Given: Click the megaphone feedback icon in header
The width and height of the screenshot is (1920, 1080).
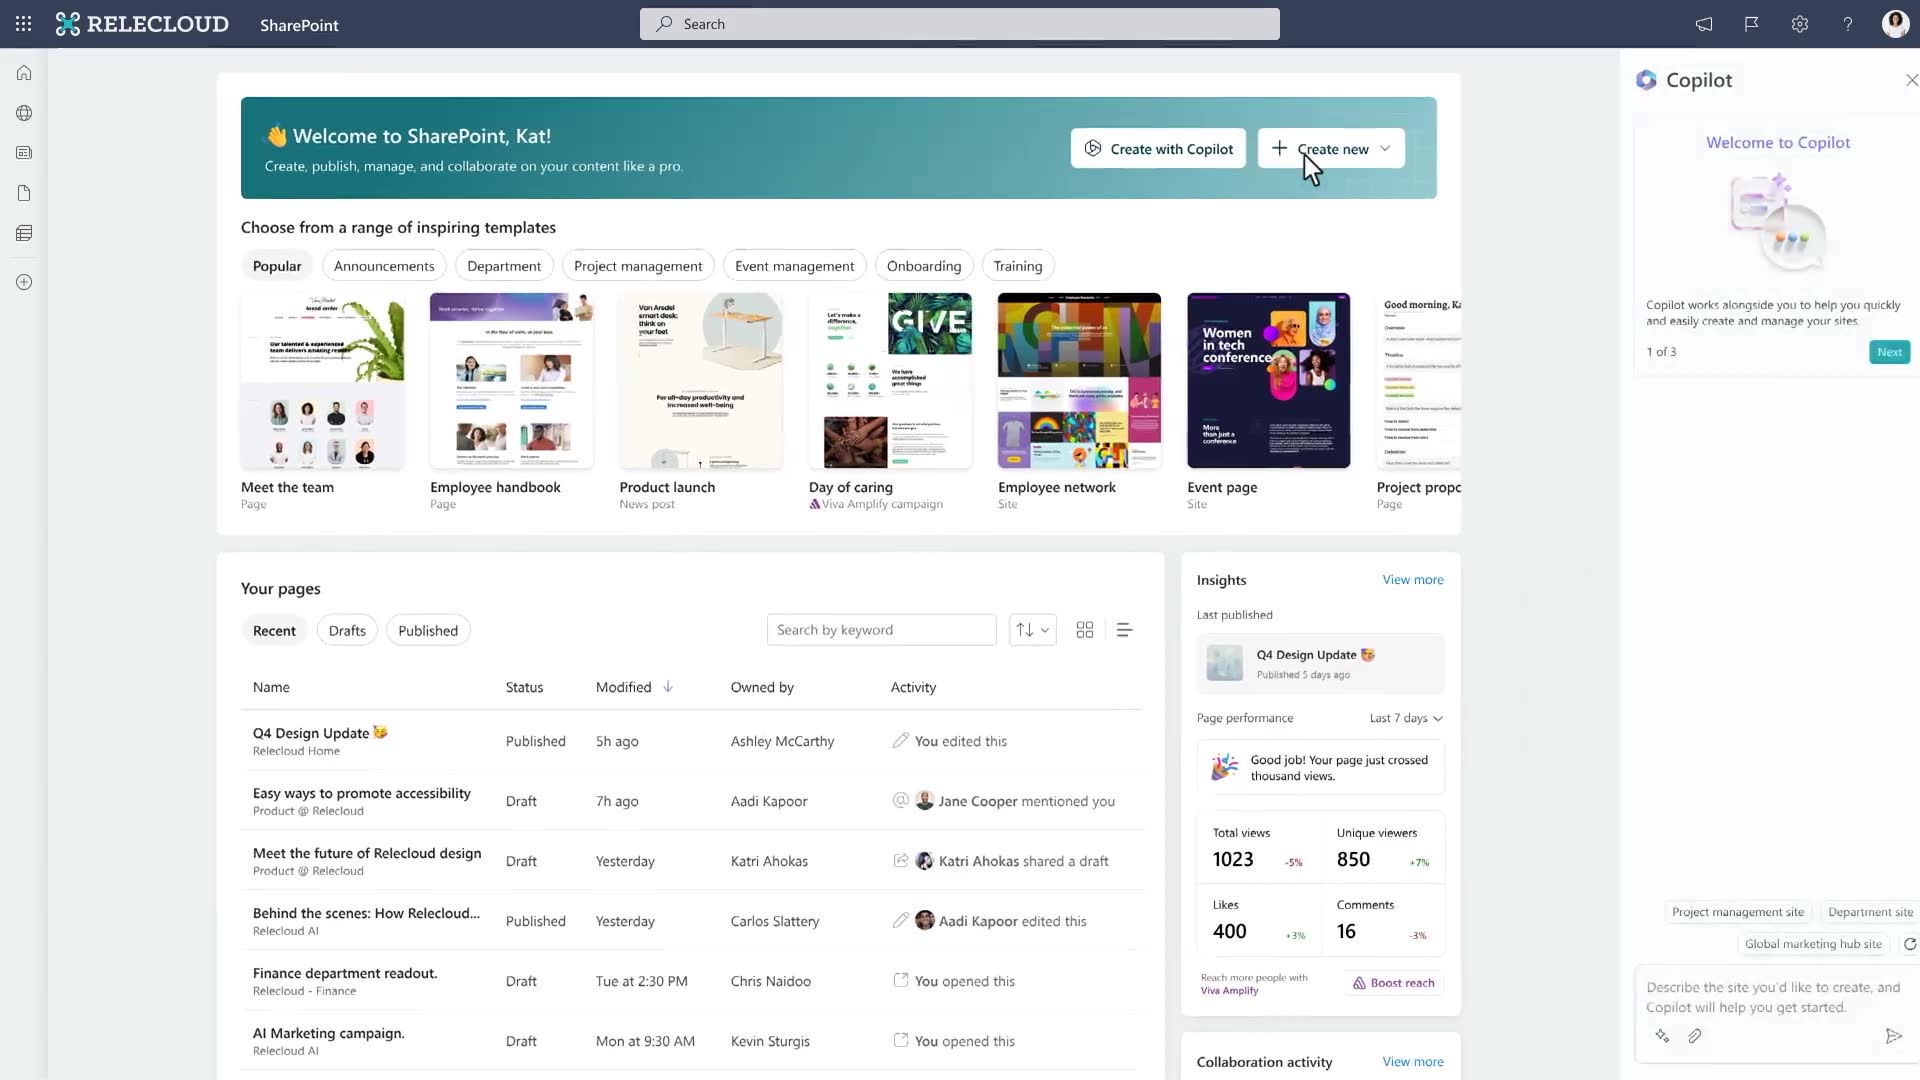Looking at the screenshot, I should 1704,24.
